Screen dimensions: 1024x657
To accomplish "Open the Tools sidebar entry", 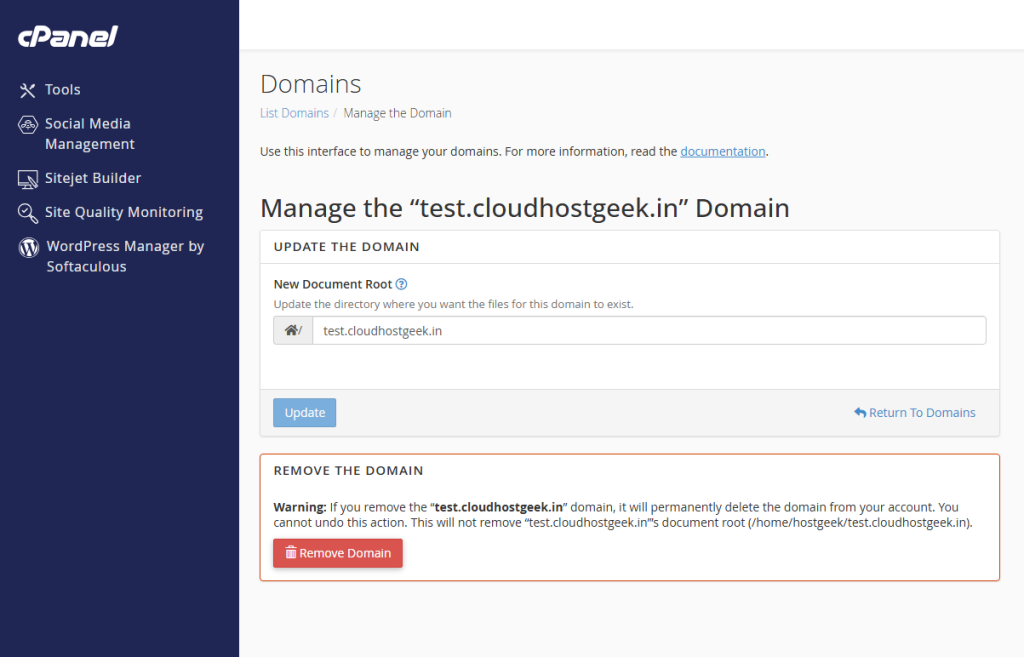I will point(62,89).
